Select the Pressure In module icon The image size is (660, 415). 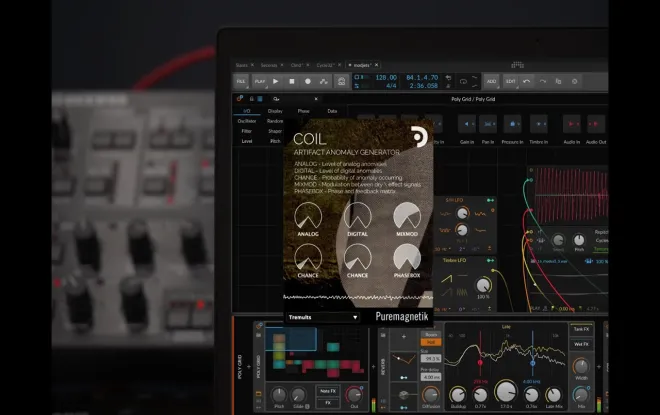[x=513, y=124]
